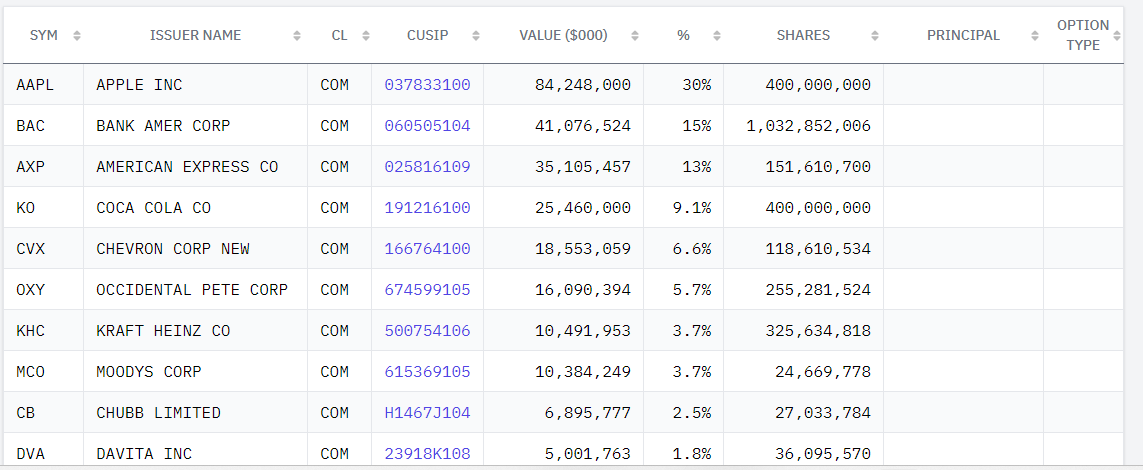The width and height of the screenshot is (1143, 470).
Task: Click OPTION TYPE column sort arrows
Action: coord(1118,36)
